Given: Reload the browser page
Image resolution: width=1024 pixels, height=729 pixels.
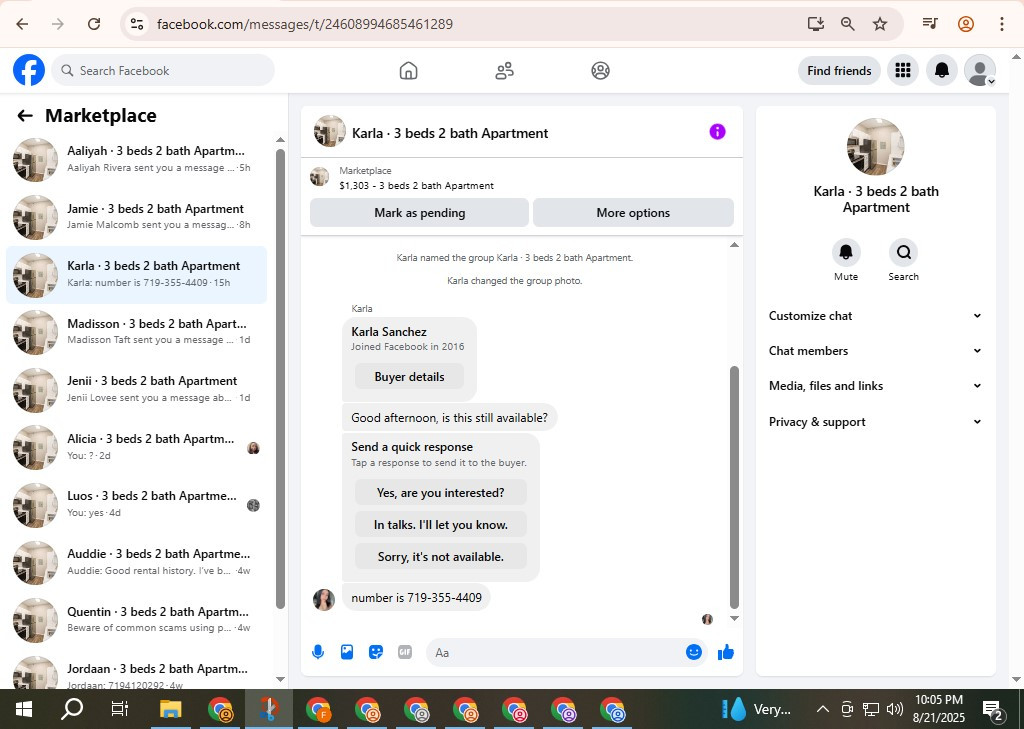Looking at the screenshot, I should [94, 24].
